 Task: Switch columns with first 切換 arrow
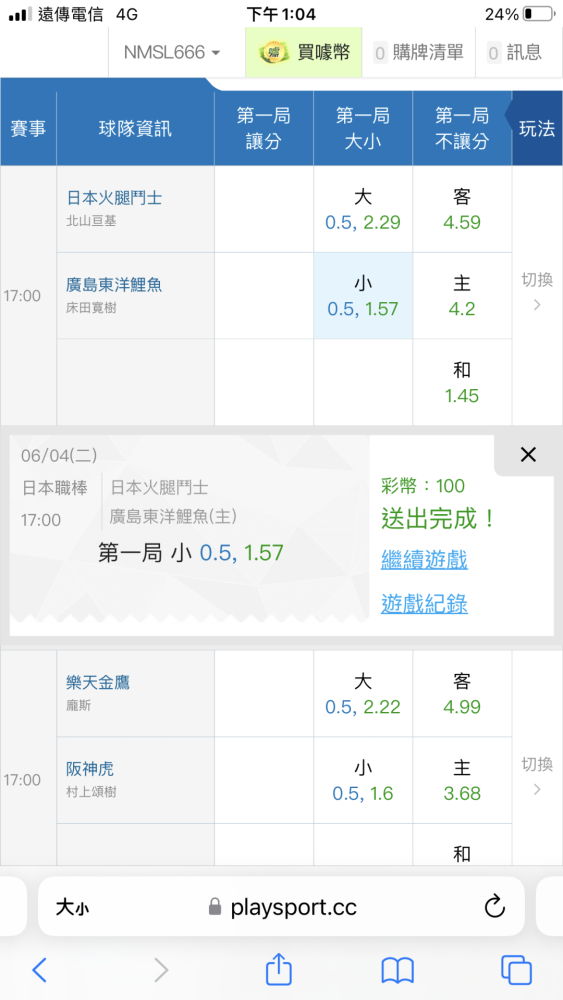coord(537,293)
